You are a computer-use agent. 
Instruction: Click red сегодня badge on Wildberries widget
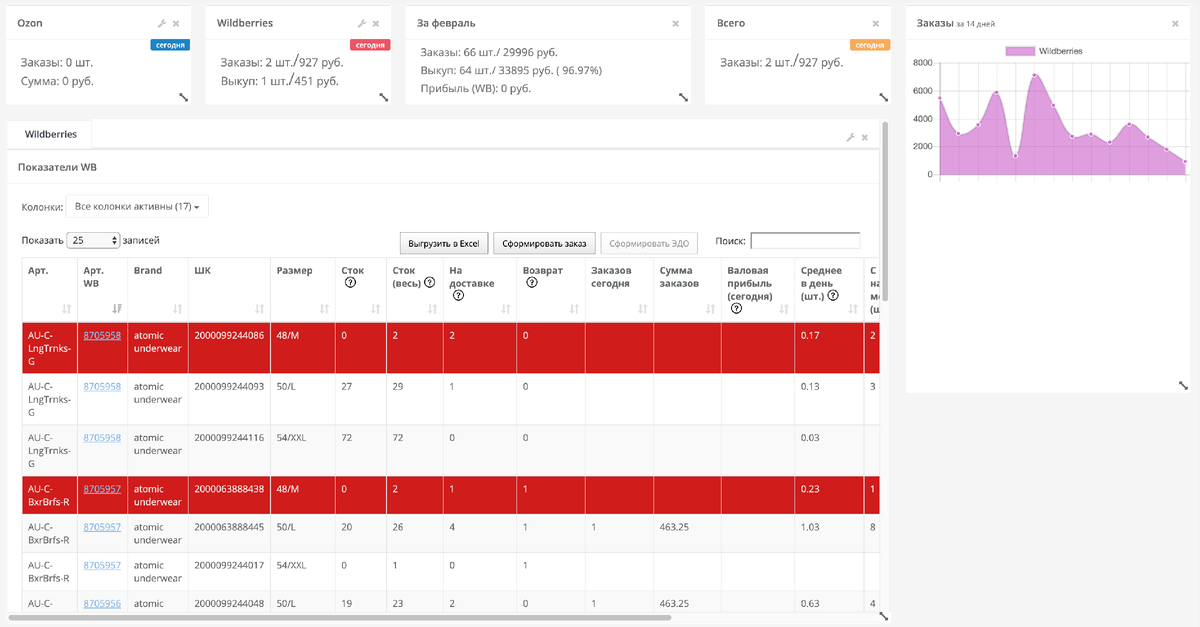[370, 45]
